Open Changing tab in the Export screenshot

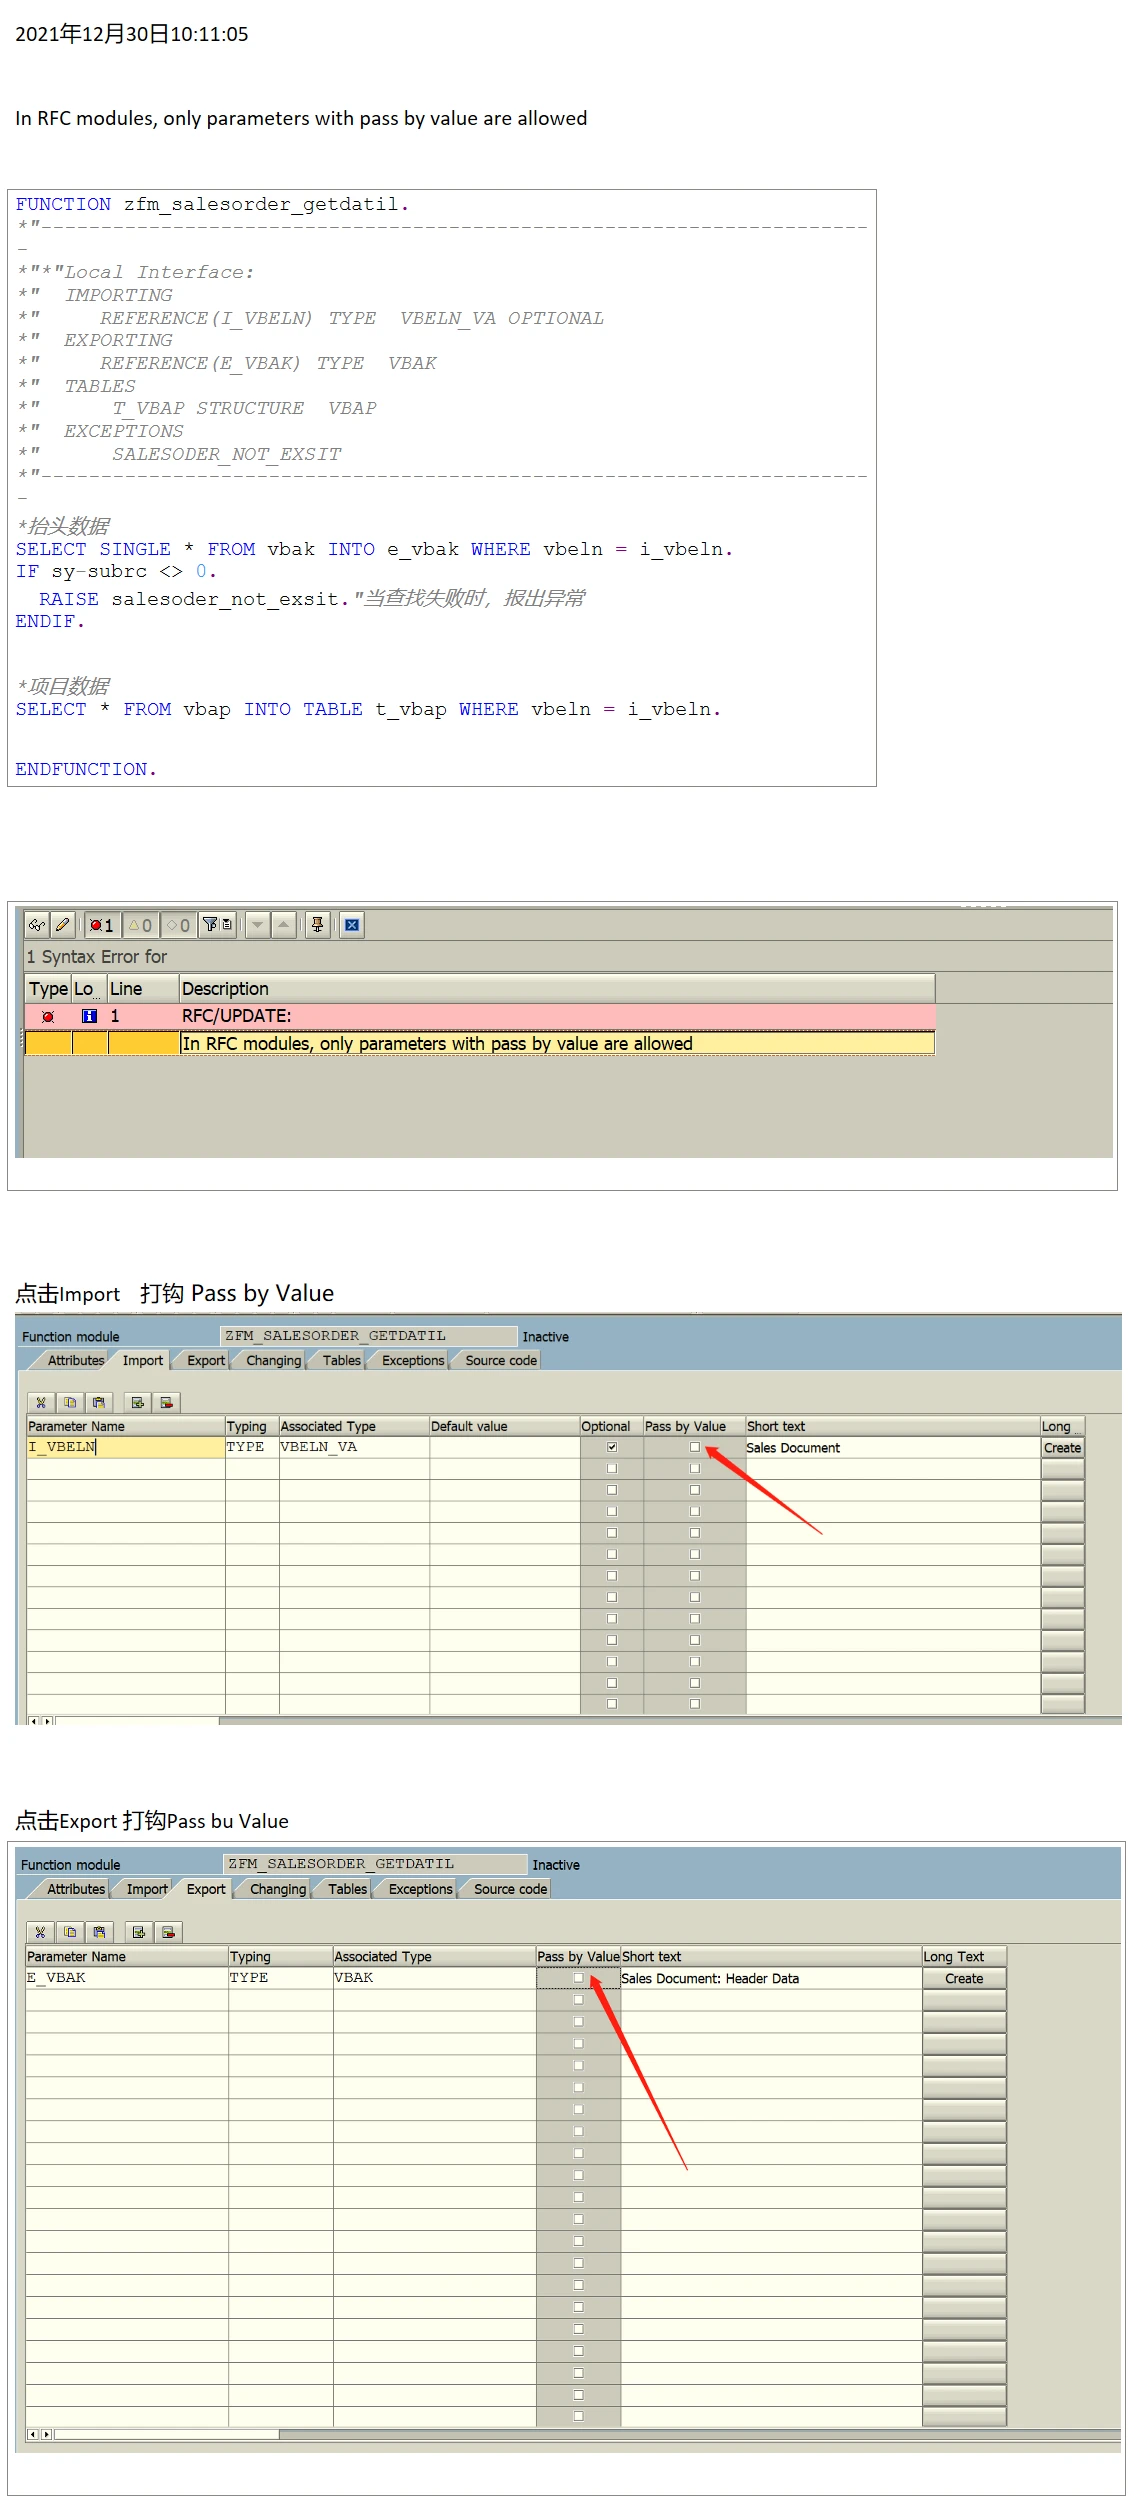[x=277, y=1889]
